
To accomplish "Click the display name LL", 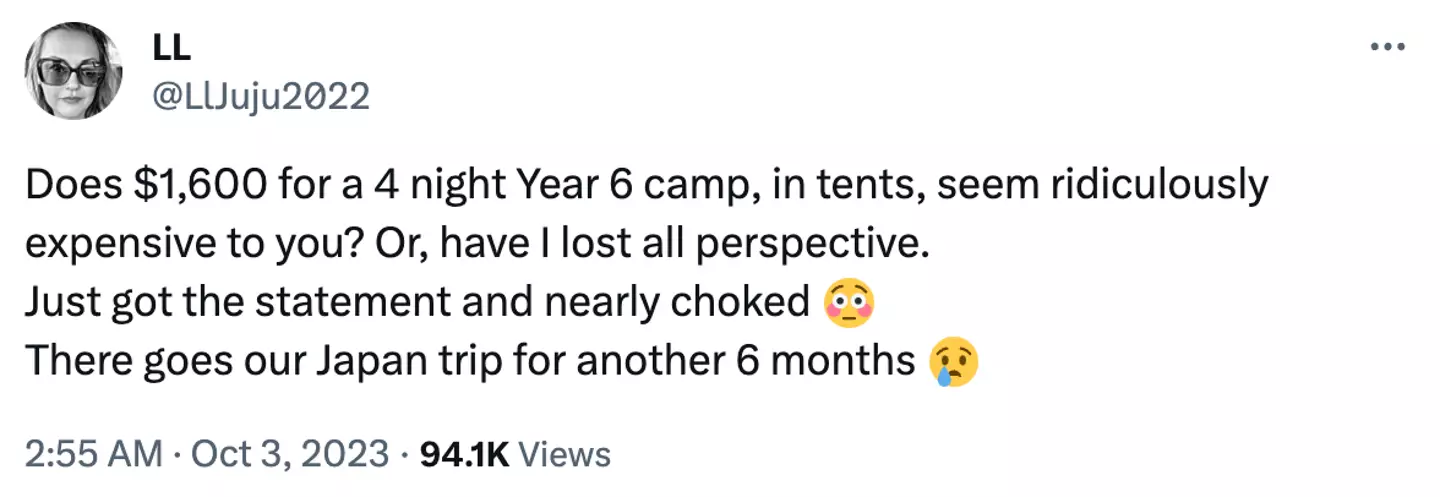I will coord(172,48).
